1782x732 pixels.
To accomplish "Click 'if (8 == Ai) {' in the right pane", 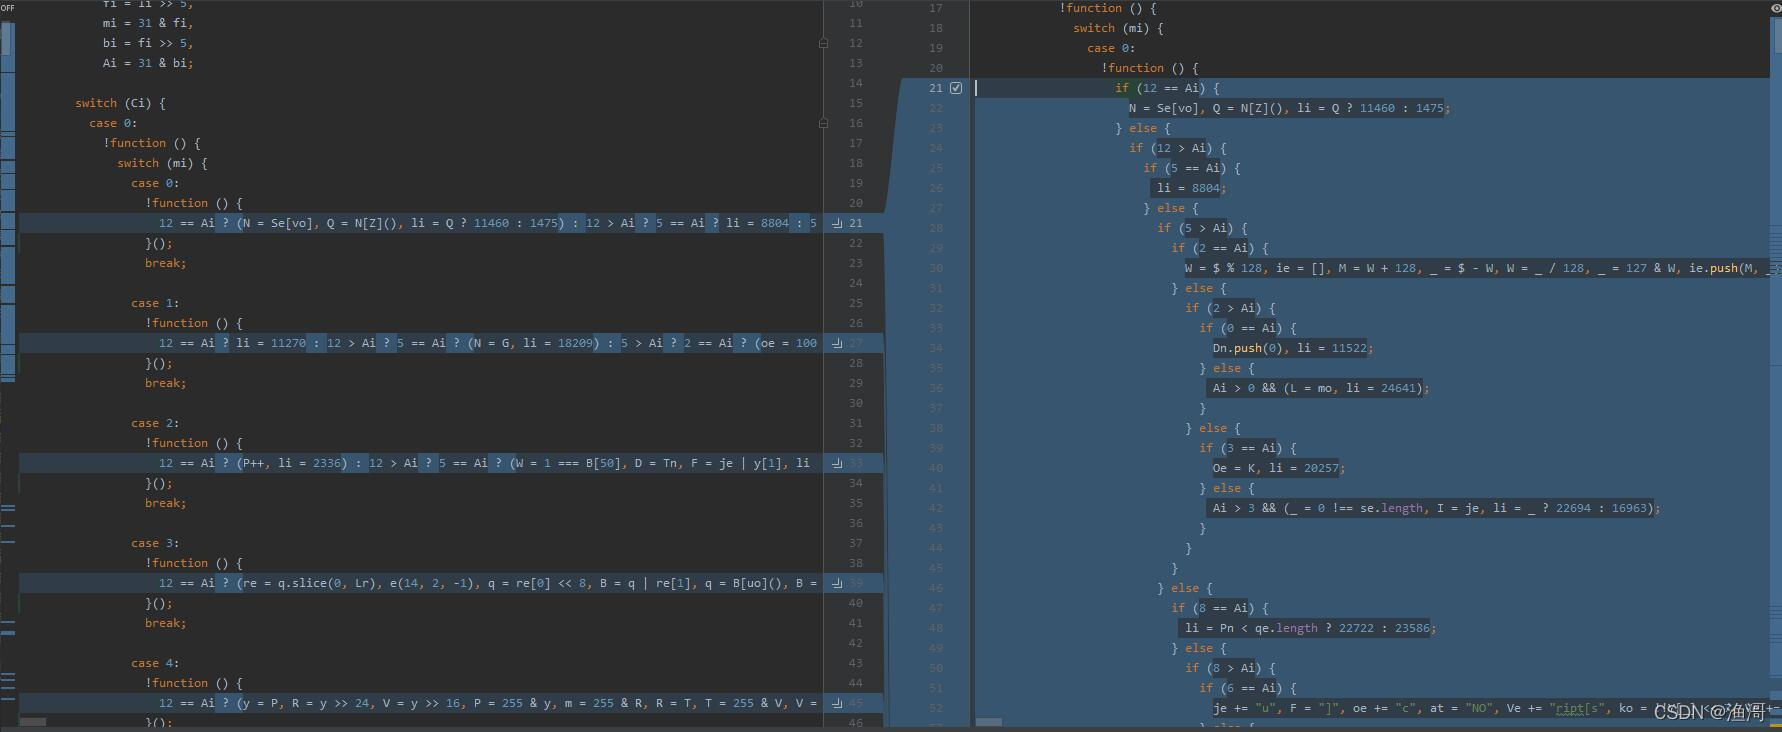I will click(1220, 608).
